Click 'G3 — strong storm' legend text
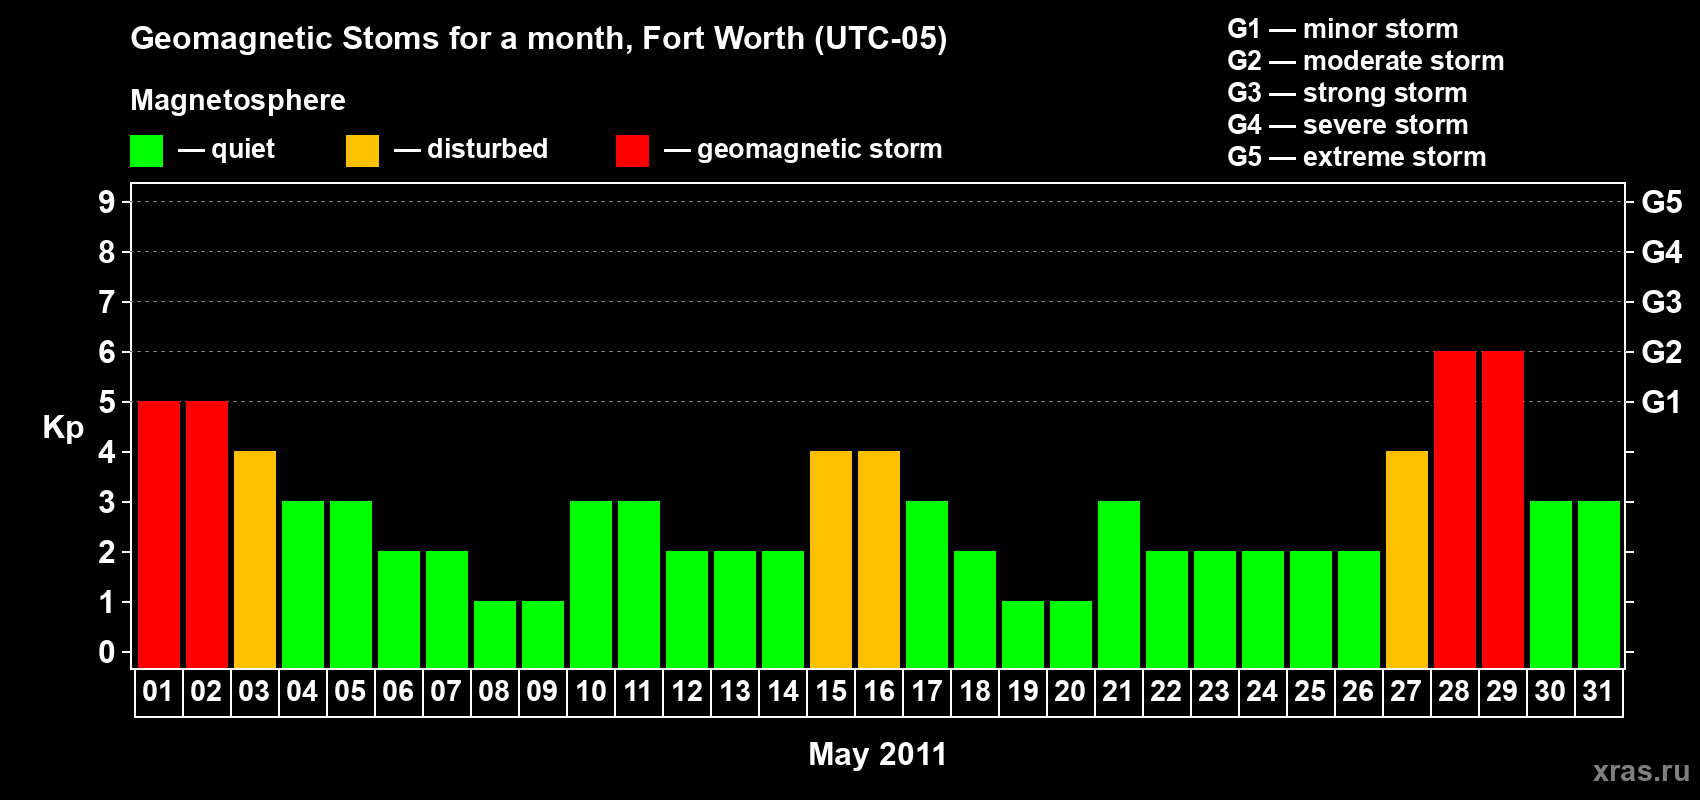Screen dimensions: 1700x800 pos(1348,93)
